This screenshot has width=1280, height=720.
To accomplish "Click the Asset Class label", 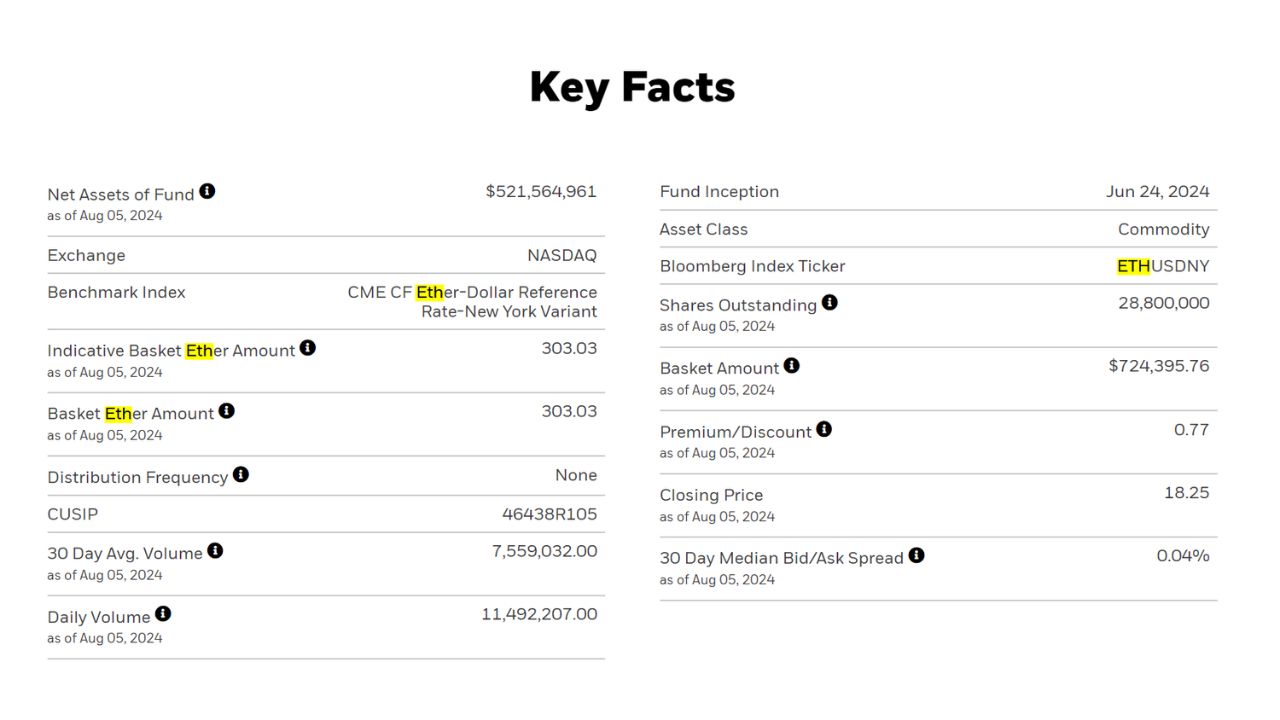I will pyautogui.click(x=704, y=229).
